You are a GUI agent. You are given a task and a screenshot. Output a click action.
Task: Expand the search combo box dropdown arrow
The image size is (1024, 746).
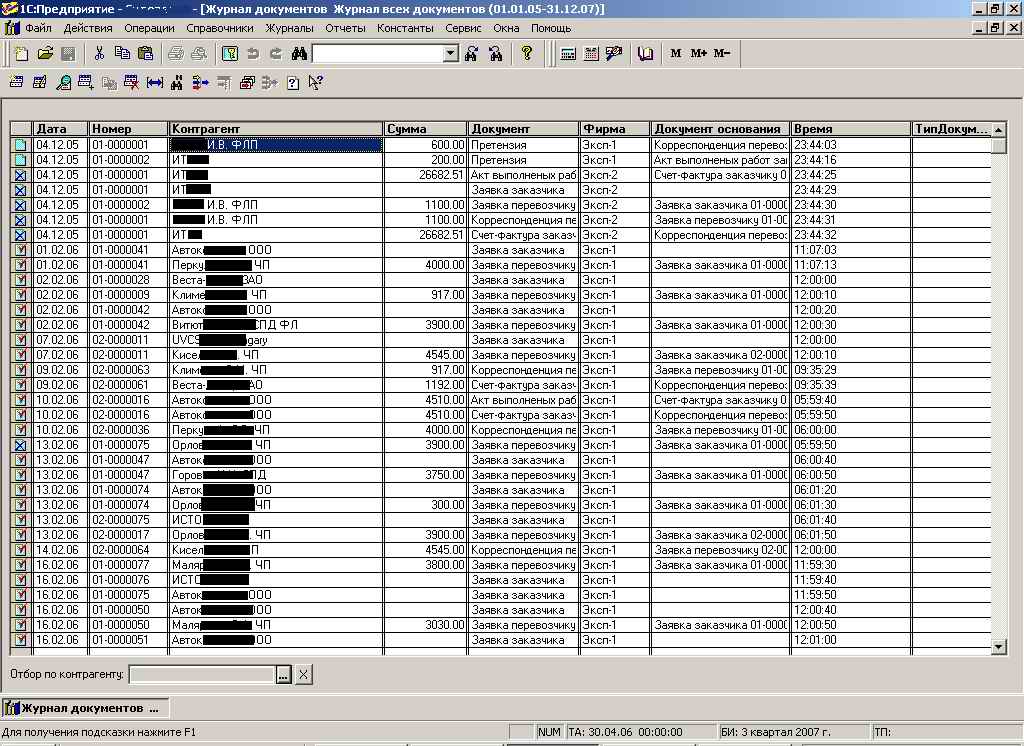(450, 54)
